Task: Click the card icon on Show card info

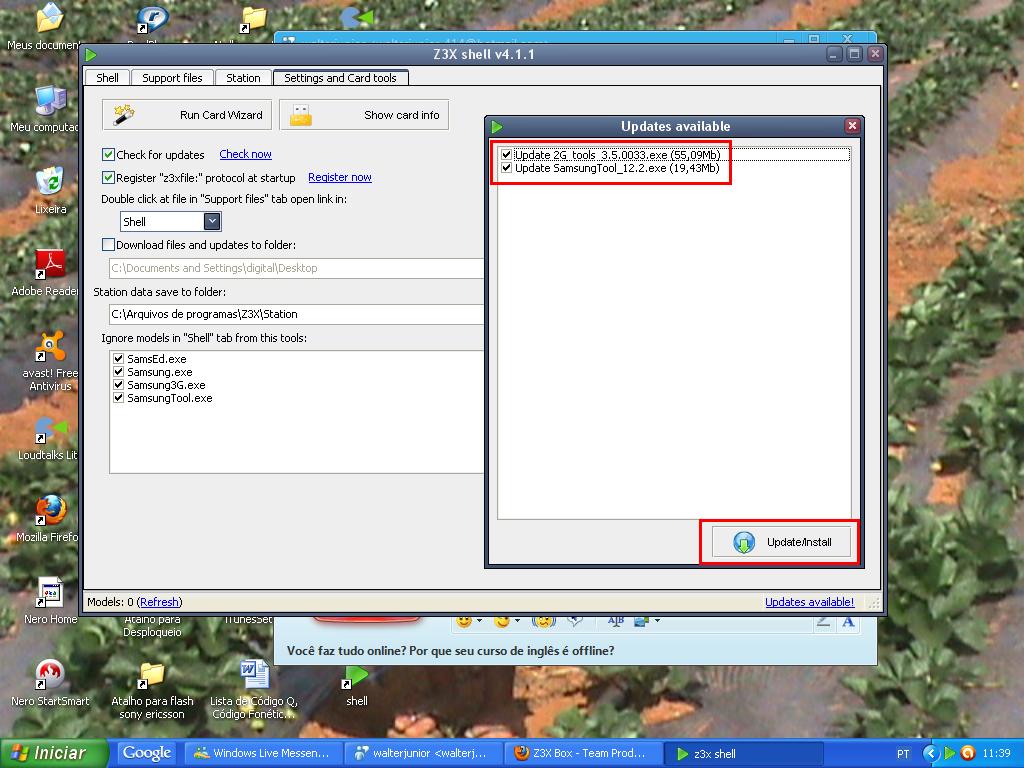Action: (300, 115)
